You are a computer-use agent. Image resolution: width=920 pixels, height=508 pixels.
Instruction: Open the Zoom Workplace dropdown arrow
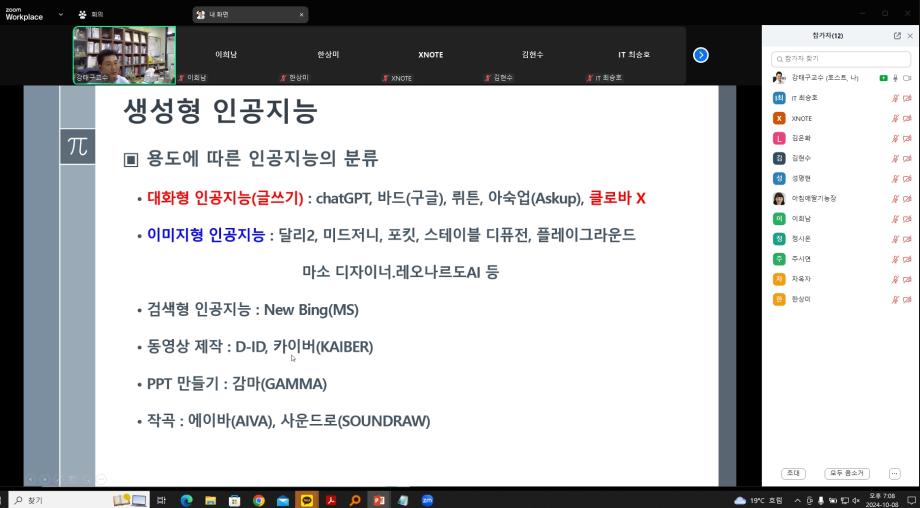pyautogui.click(x=60, y=14)
